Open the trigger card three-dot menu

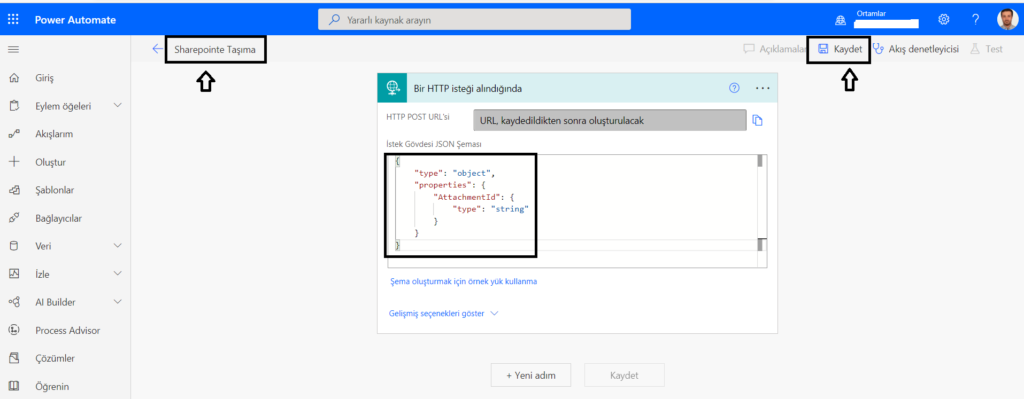coord(762,88)
